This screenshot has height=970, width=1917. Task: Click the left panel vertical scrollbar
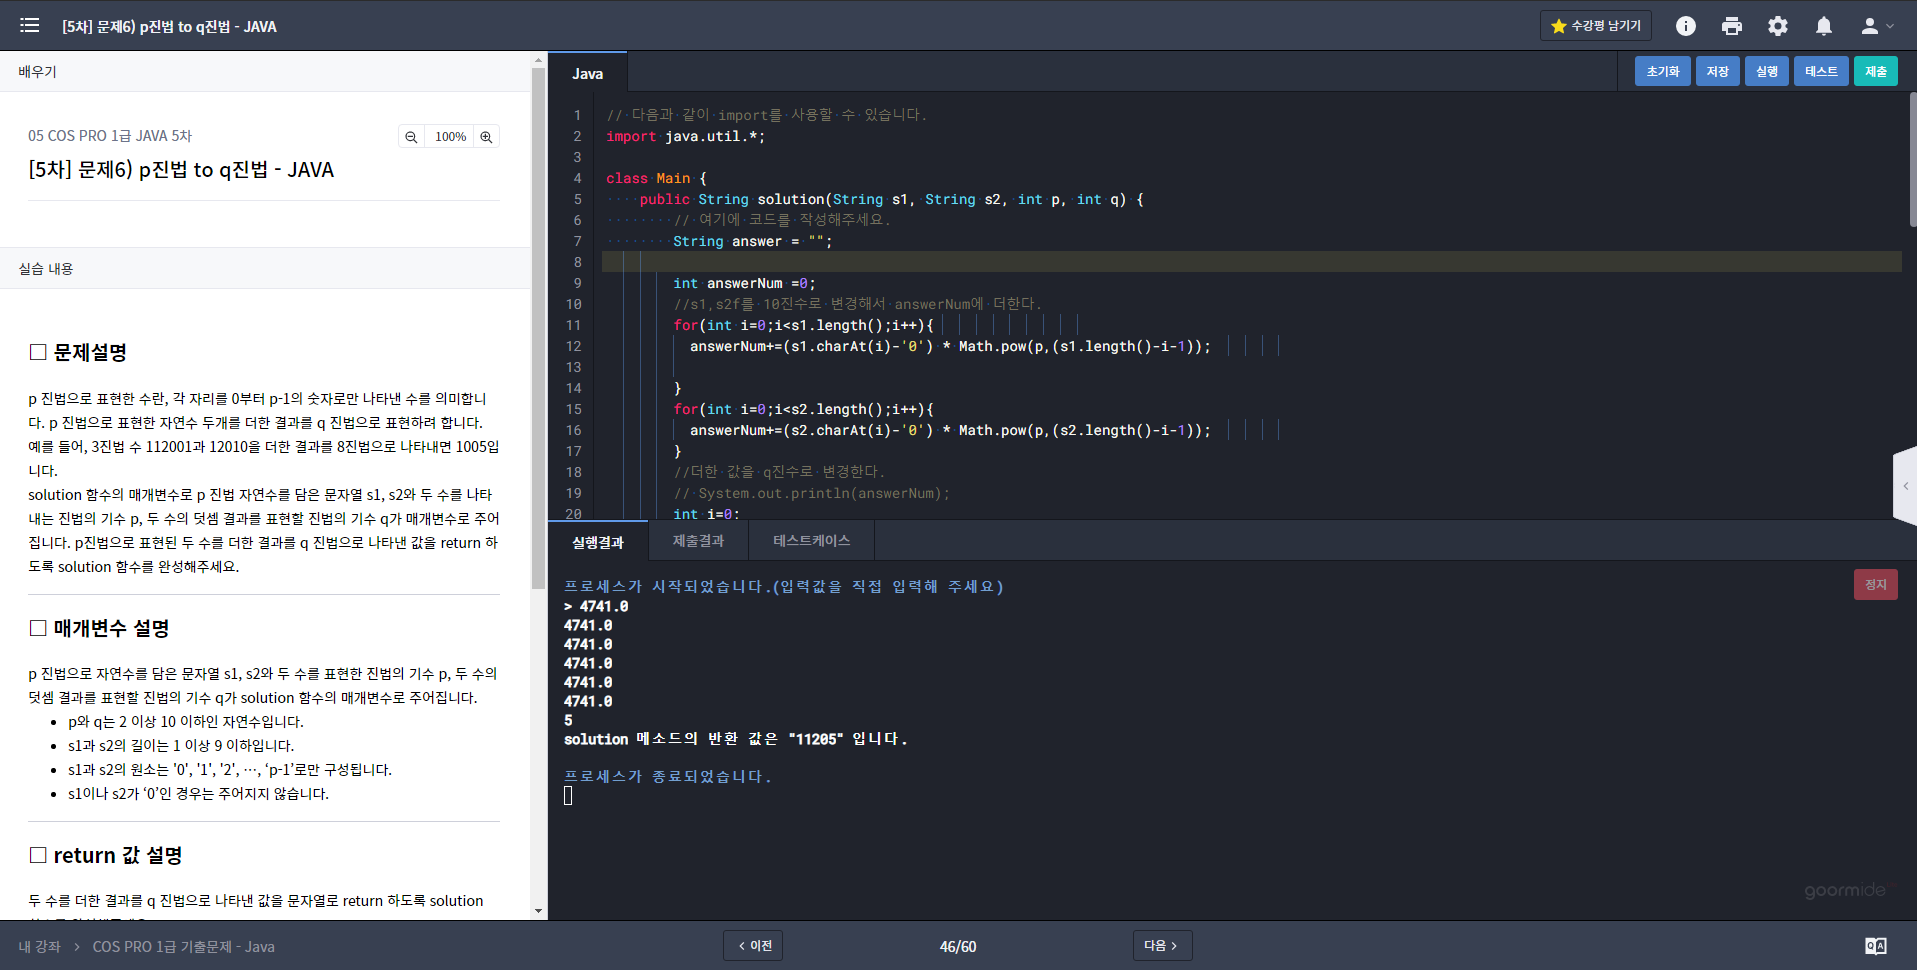(538, 330)
